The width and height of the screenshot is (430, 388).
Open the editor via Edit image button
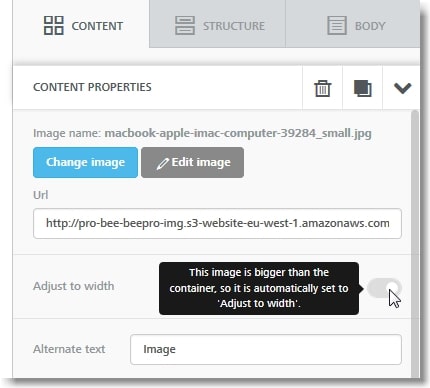tap(192, 162)
